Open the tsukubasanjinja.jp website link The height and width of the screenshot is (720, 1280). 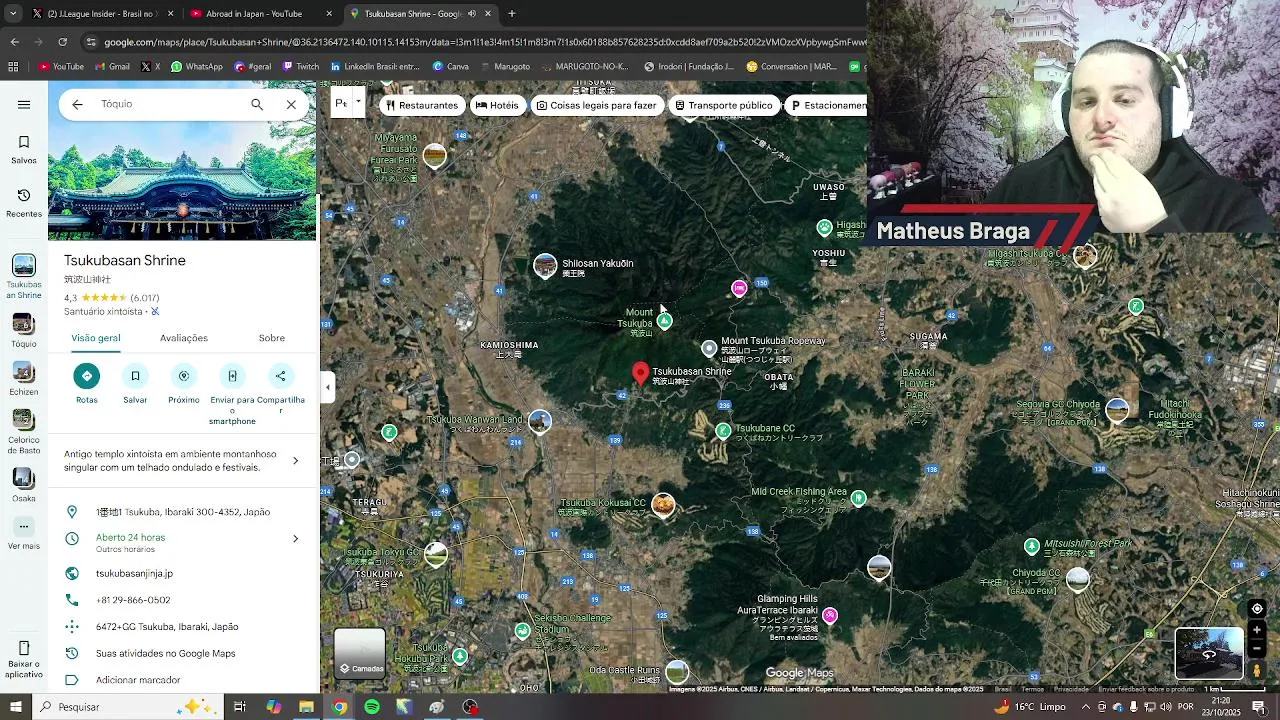coord(134,574)
